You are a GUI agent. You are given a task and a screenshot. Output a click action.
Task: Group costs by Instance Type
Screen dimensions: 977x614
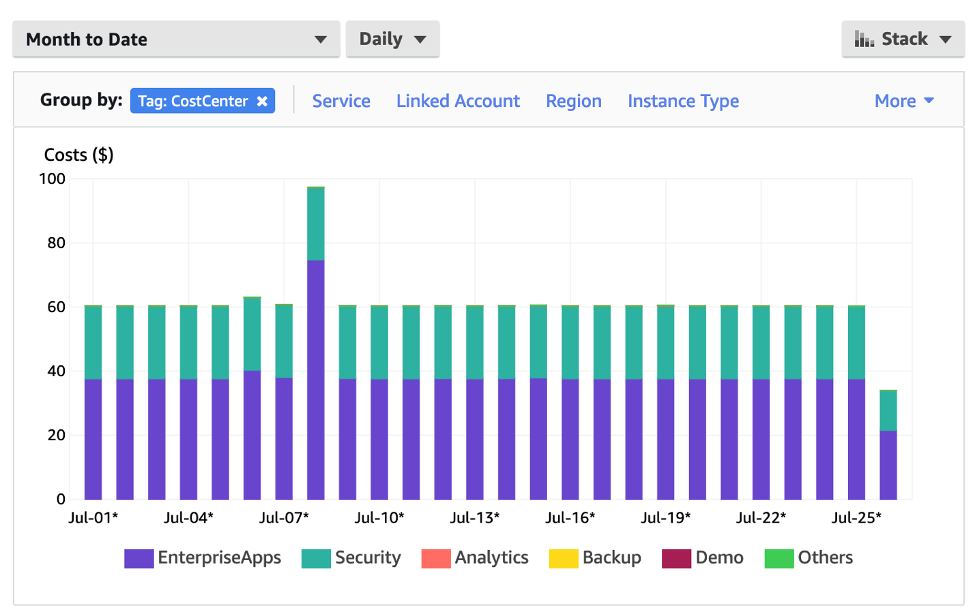(x=683, y=101)
